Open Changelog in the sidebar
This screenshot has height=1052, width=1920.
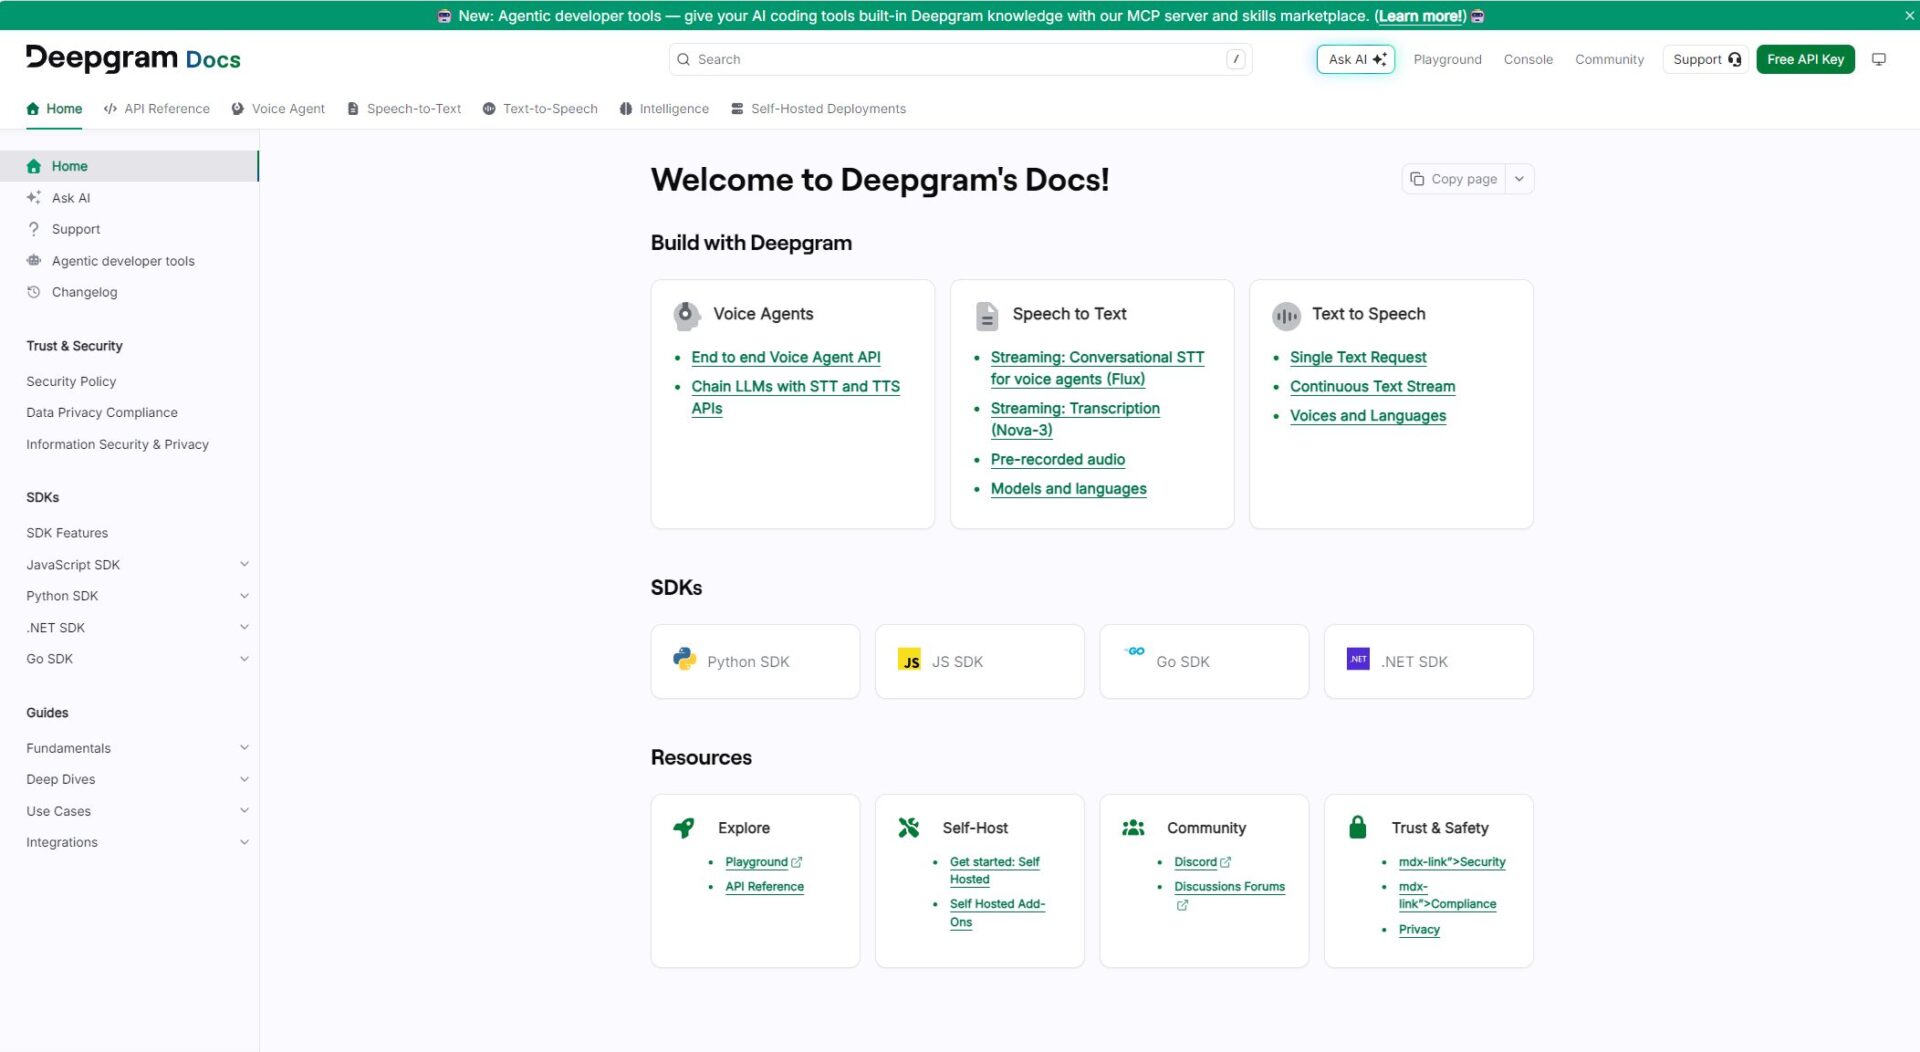pos(84,292)
